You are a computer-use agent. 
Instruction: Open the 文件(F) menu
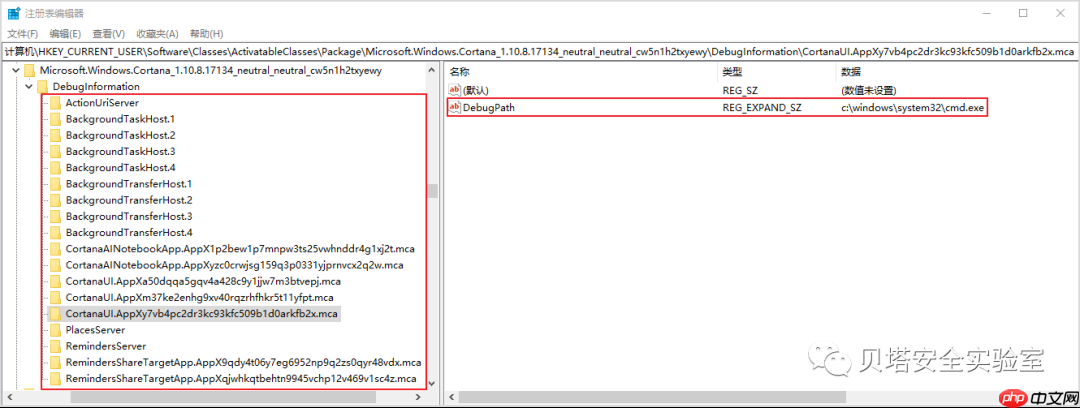[22, 34]
